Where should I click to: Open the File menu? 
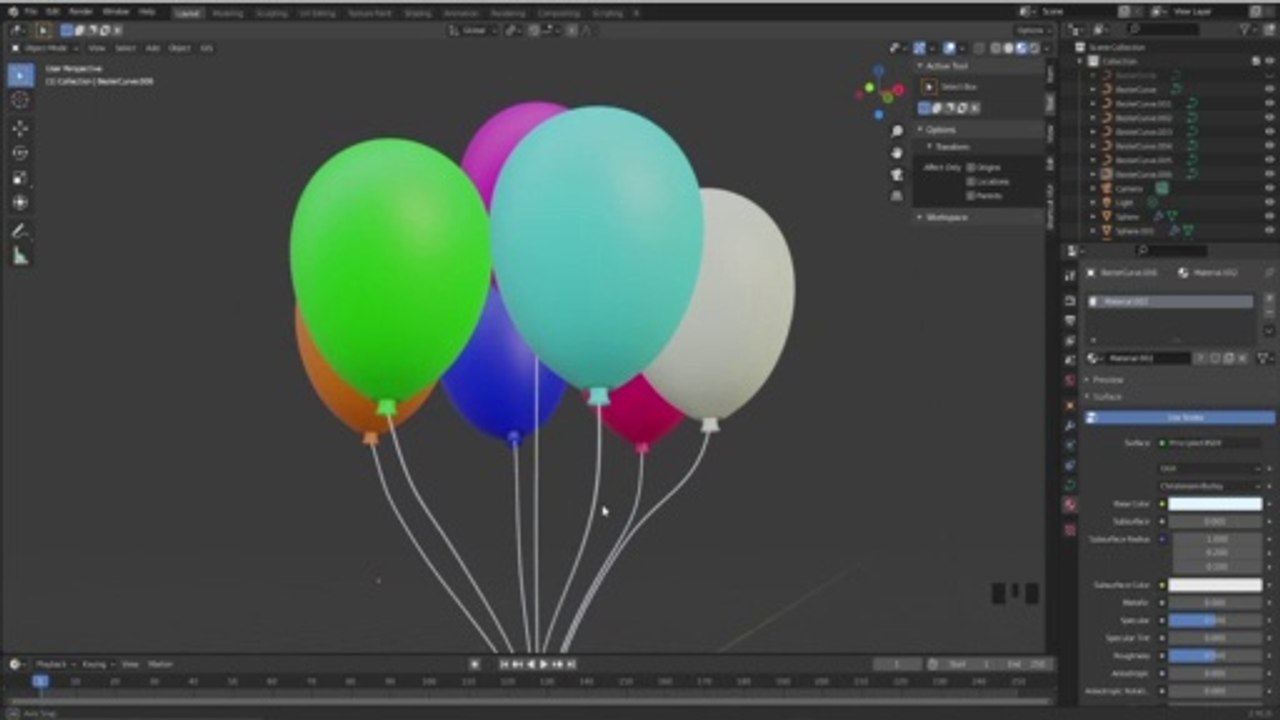30,12
